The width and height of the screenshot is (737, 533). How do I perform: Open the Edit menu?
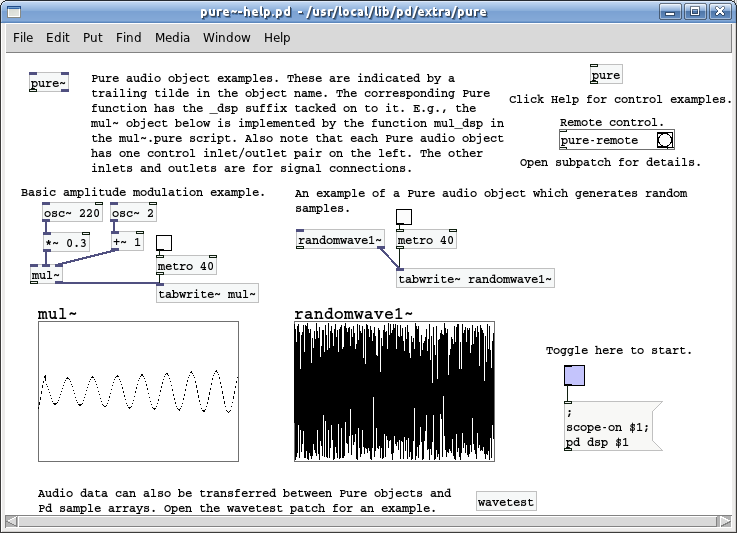(x=57, y=38)
